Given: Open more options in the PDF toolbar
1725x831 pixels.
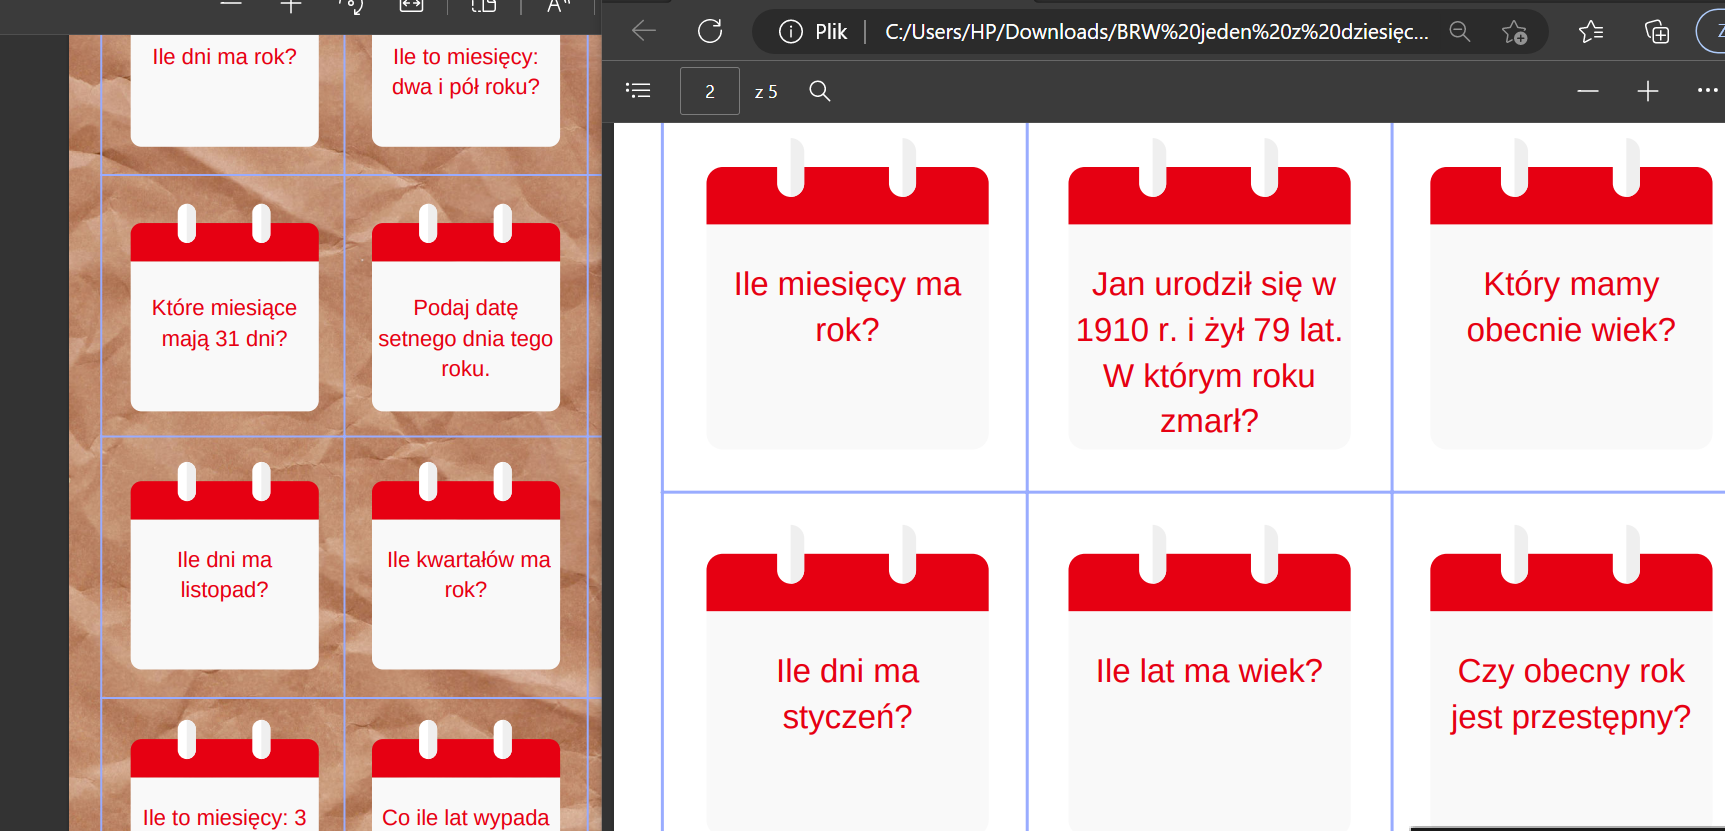Looking at the screenshot, I should point(1707,91).
